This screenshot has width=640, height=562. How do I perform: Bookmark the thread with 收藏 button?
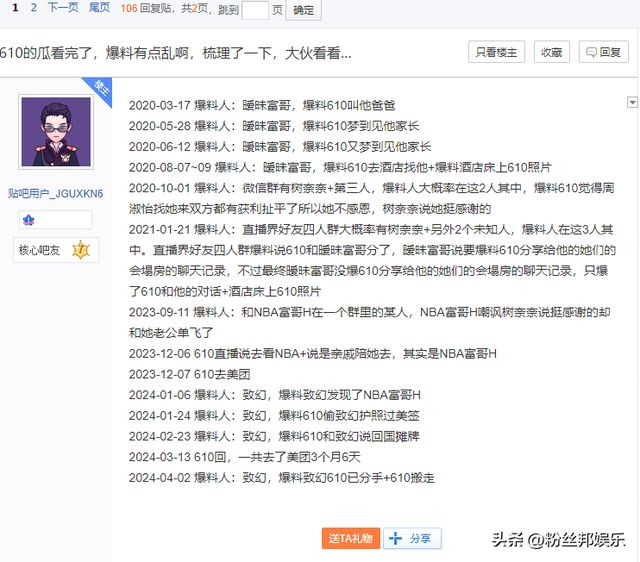[x=551, y=52]
